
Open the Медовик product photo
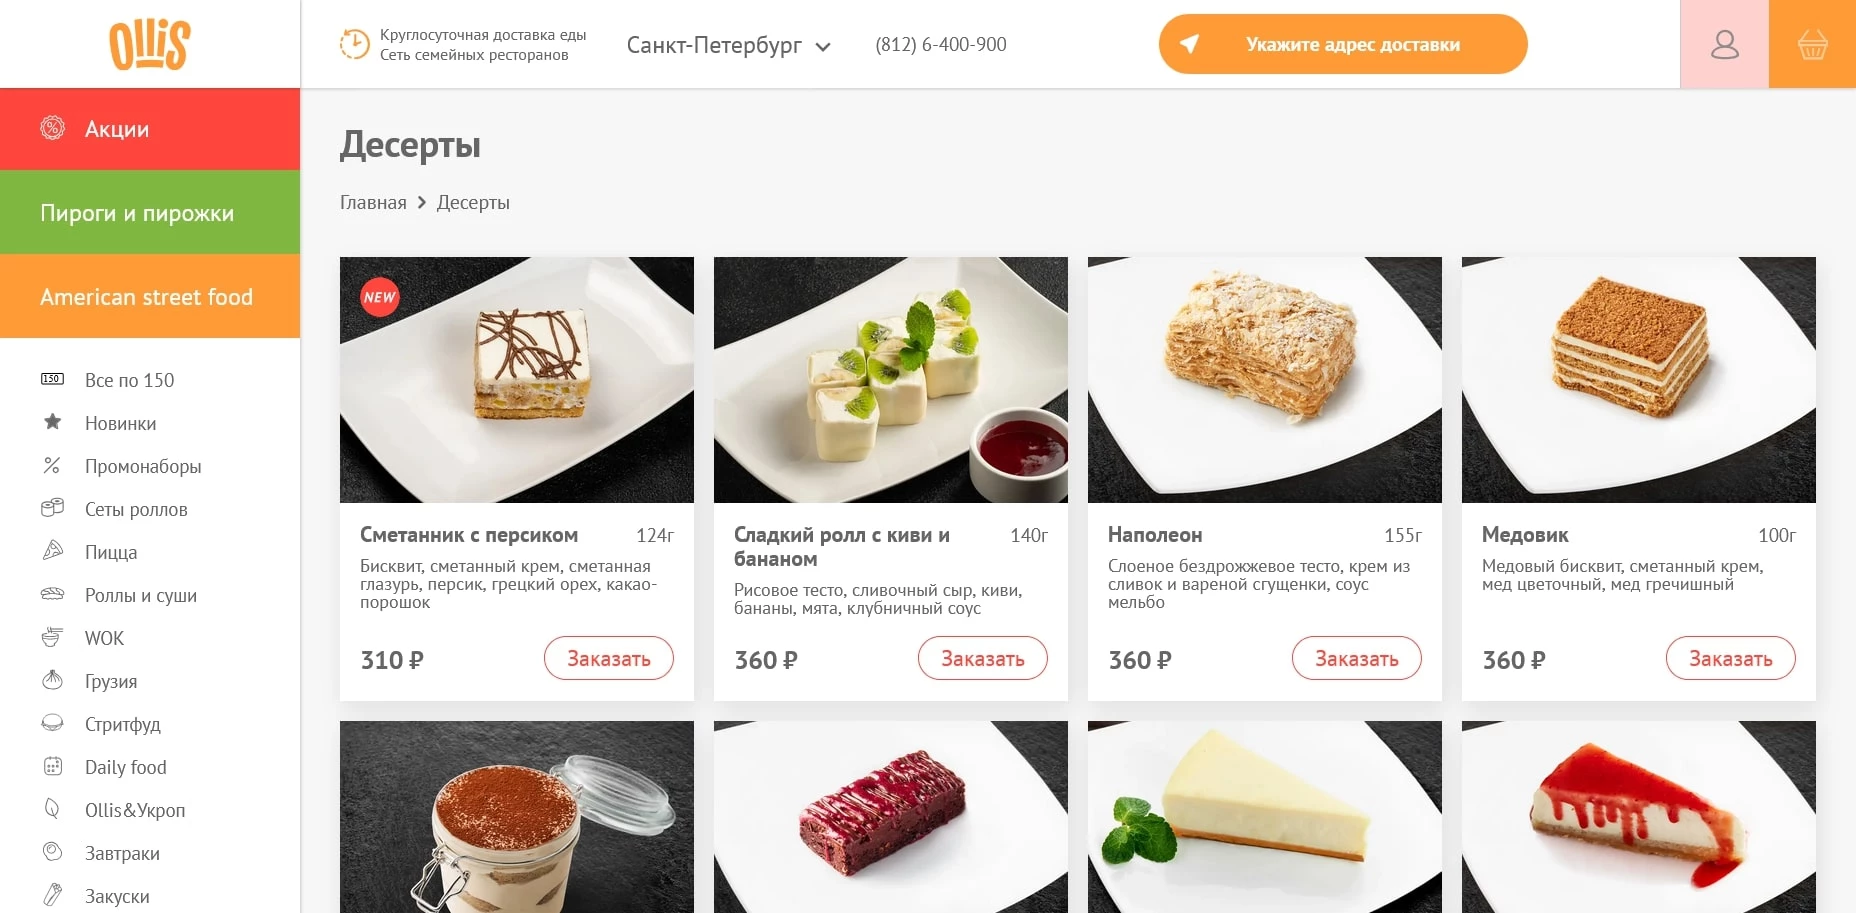point(1638,380)
